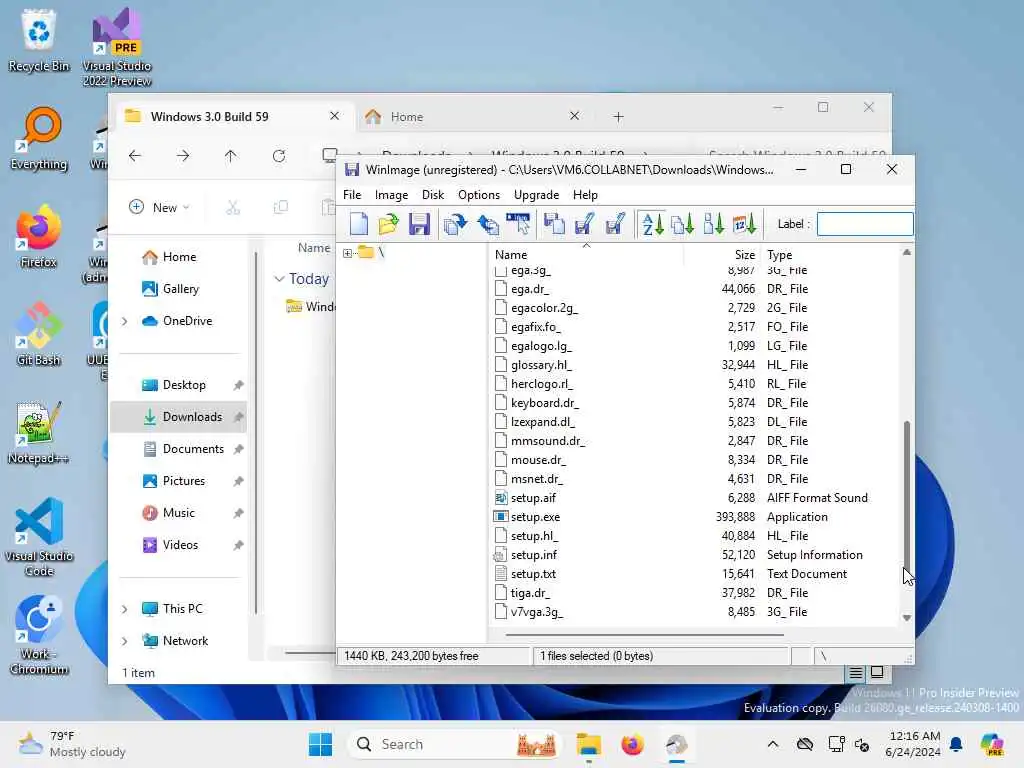
Task: Select the setup.inf file
Action: [534, 554]
